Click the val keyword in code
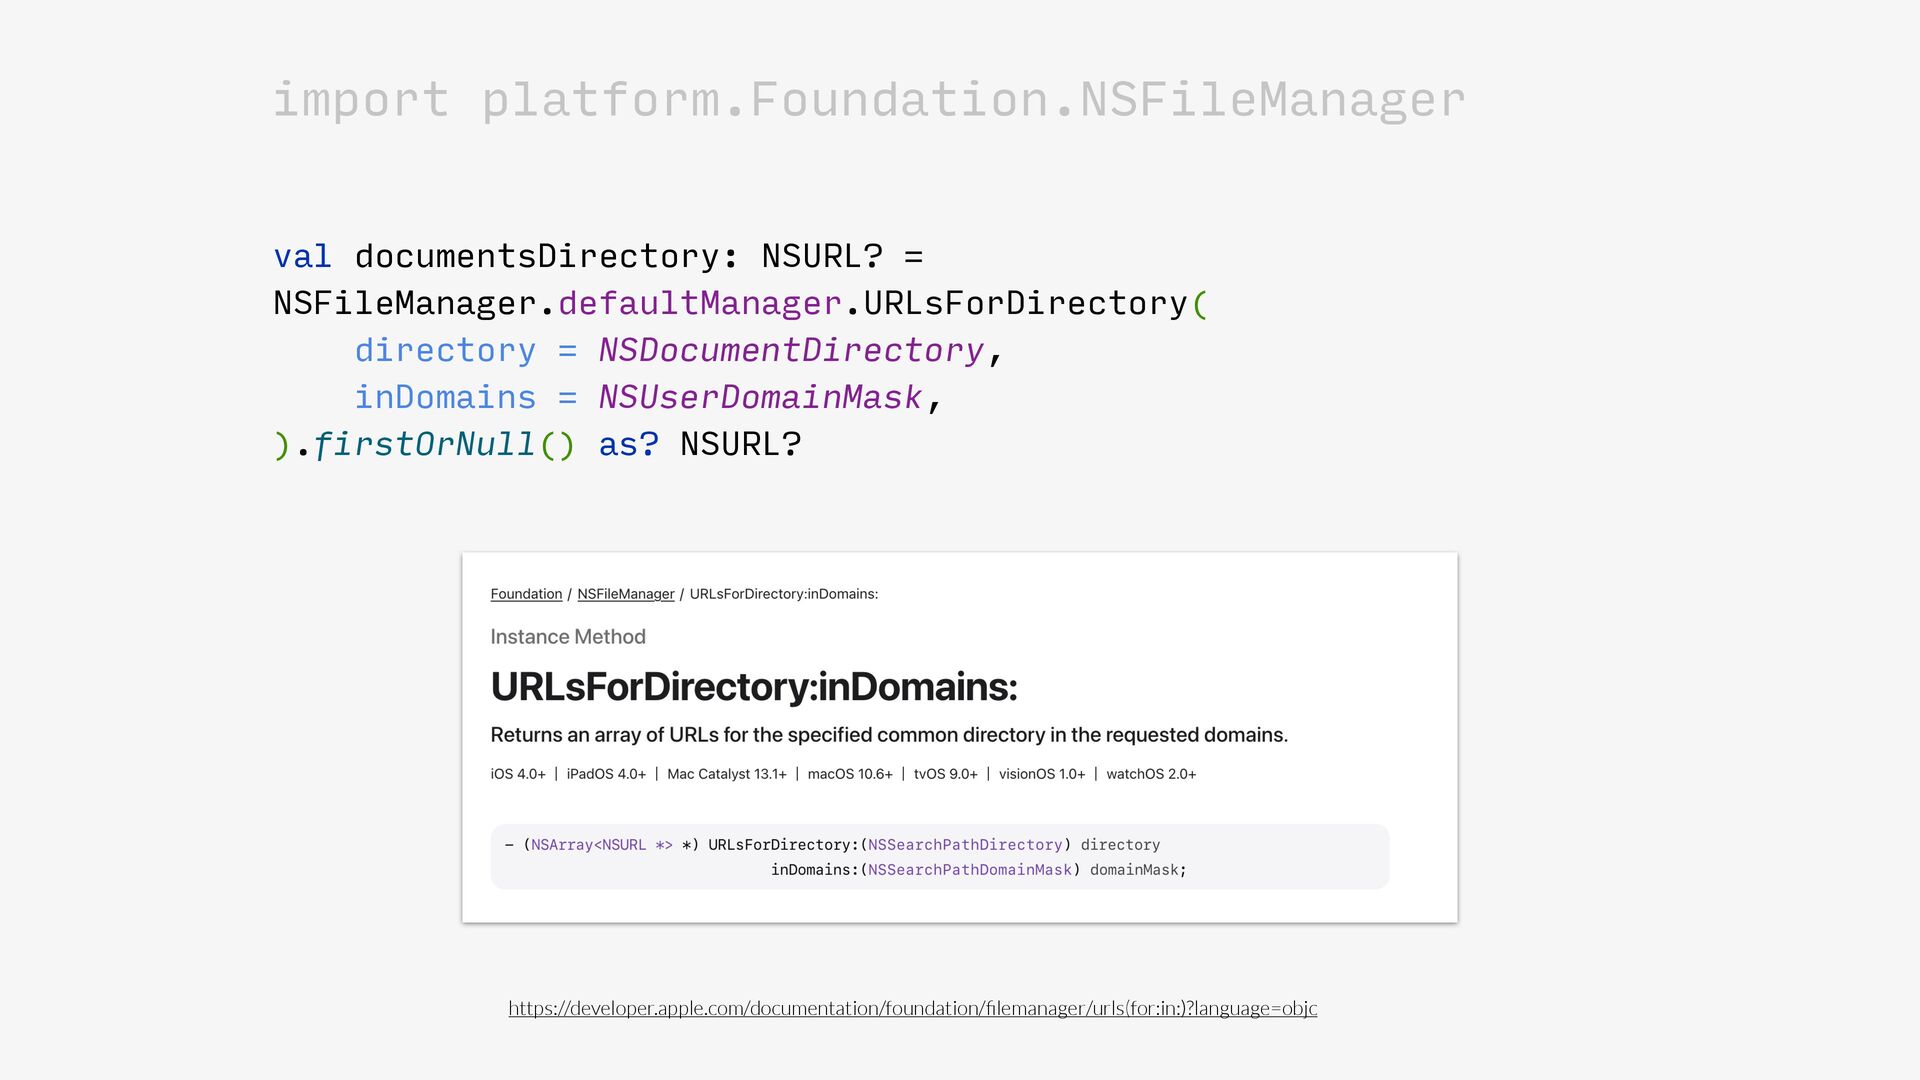 pos(302,256)
